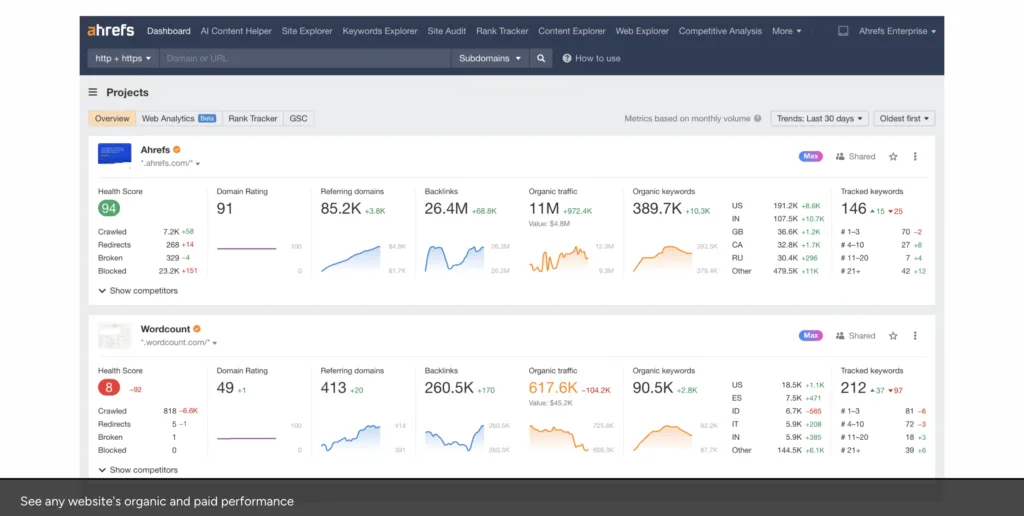Click the search magnifier icon

click(541, 58)
